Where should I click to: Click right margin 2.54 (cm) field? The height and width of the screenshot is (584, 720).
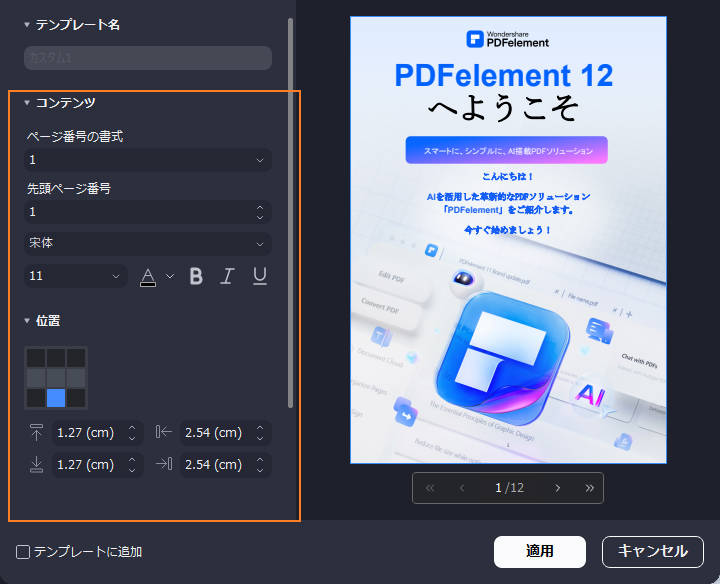(225, 465)
